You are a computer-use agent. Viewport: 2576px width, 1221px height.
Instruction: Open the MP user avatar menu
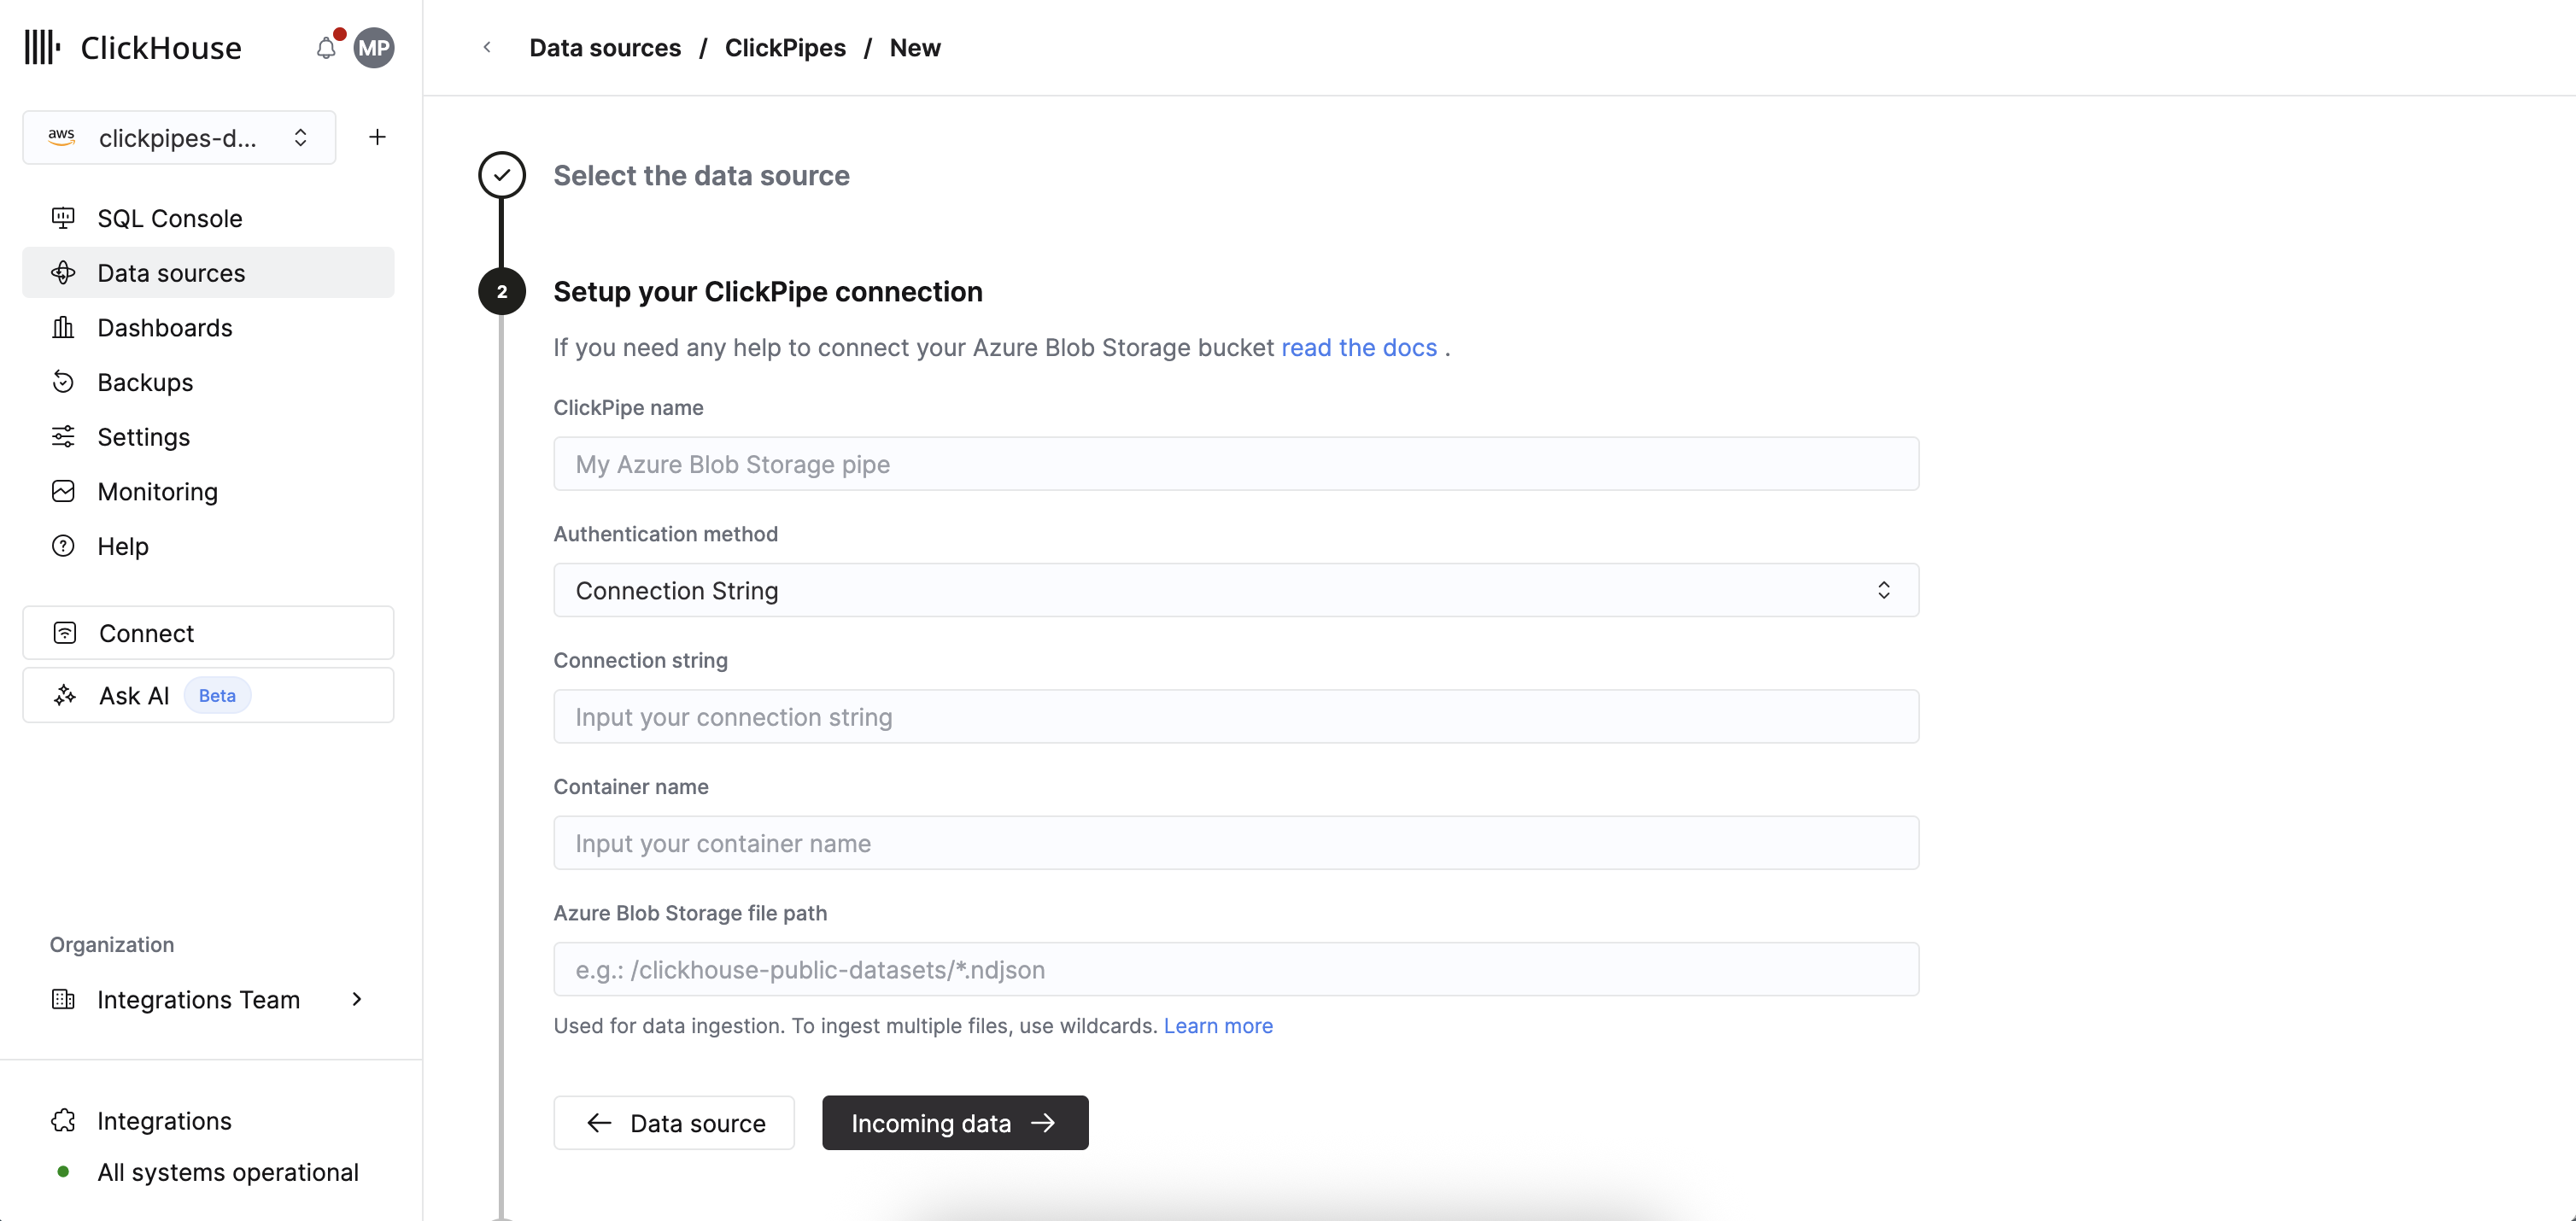(x=374, y=48)
